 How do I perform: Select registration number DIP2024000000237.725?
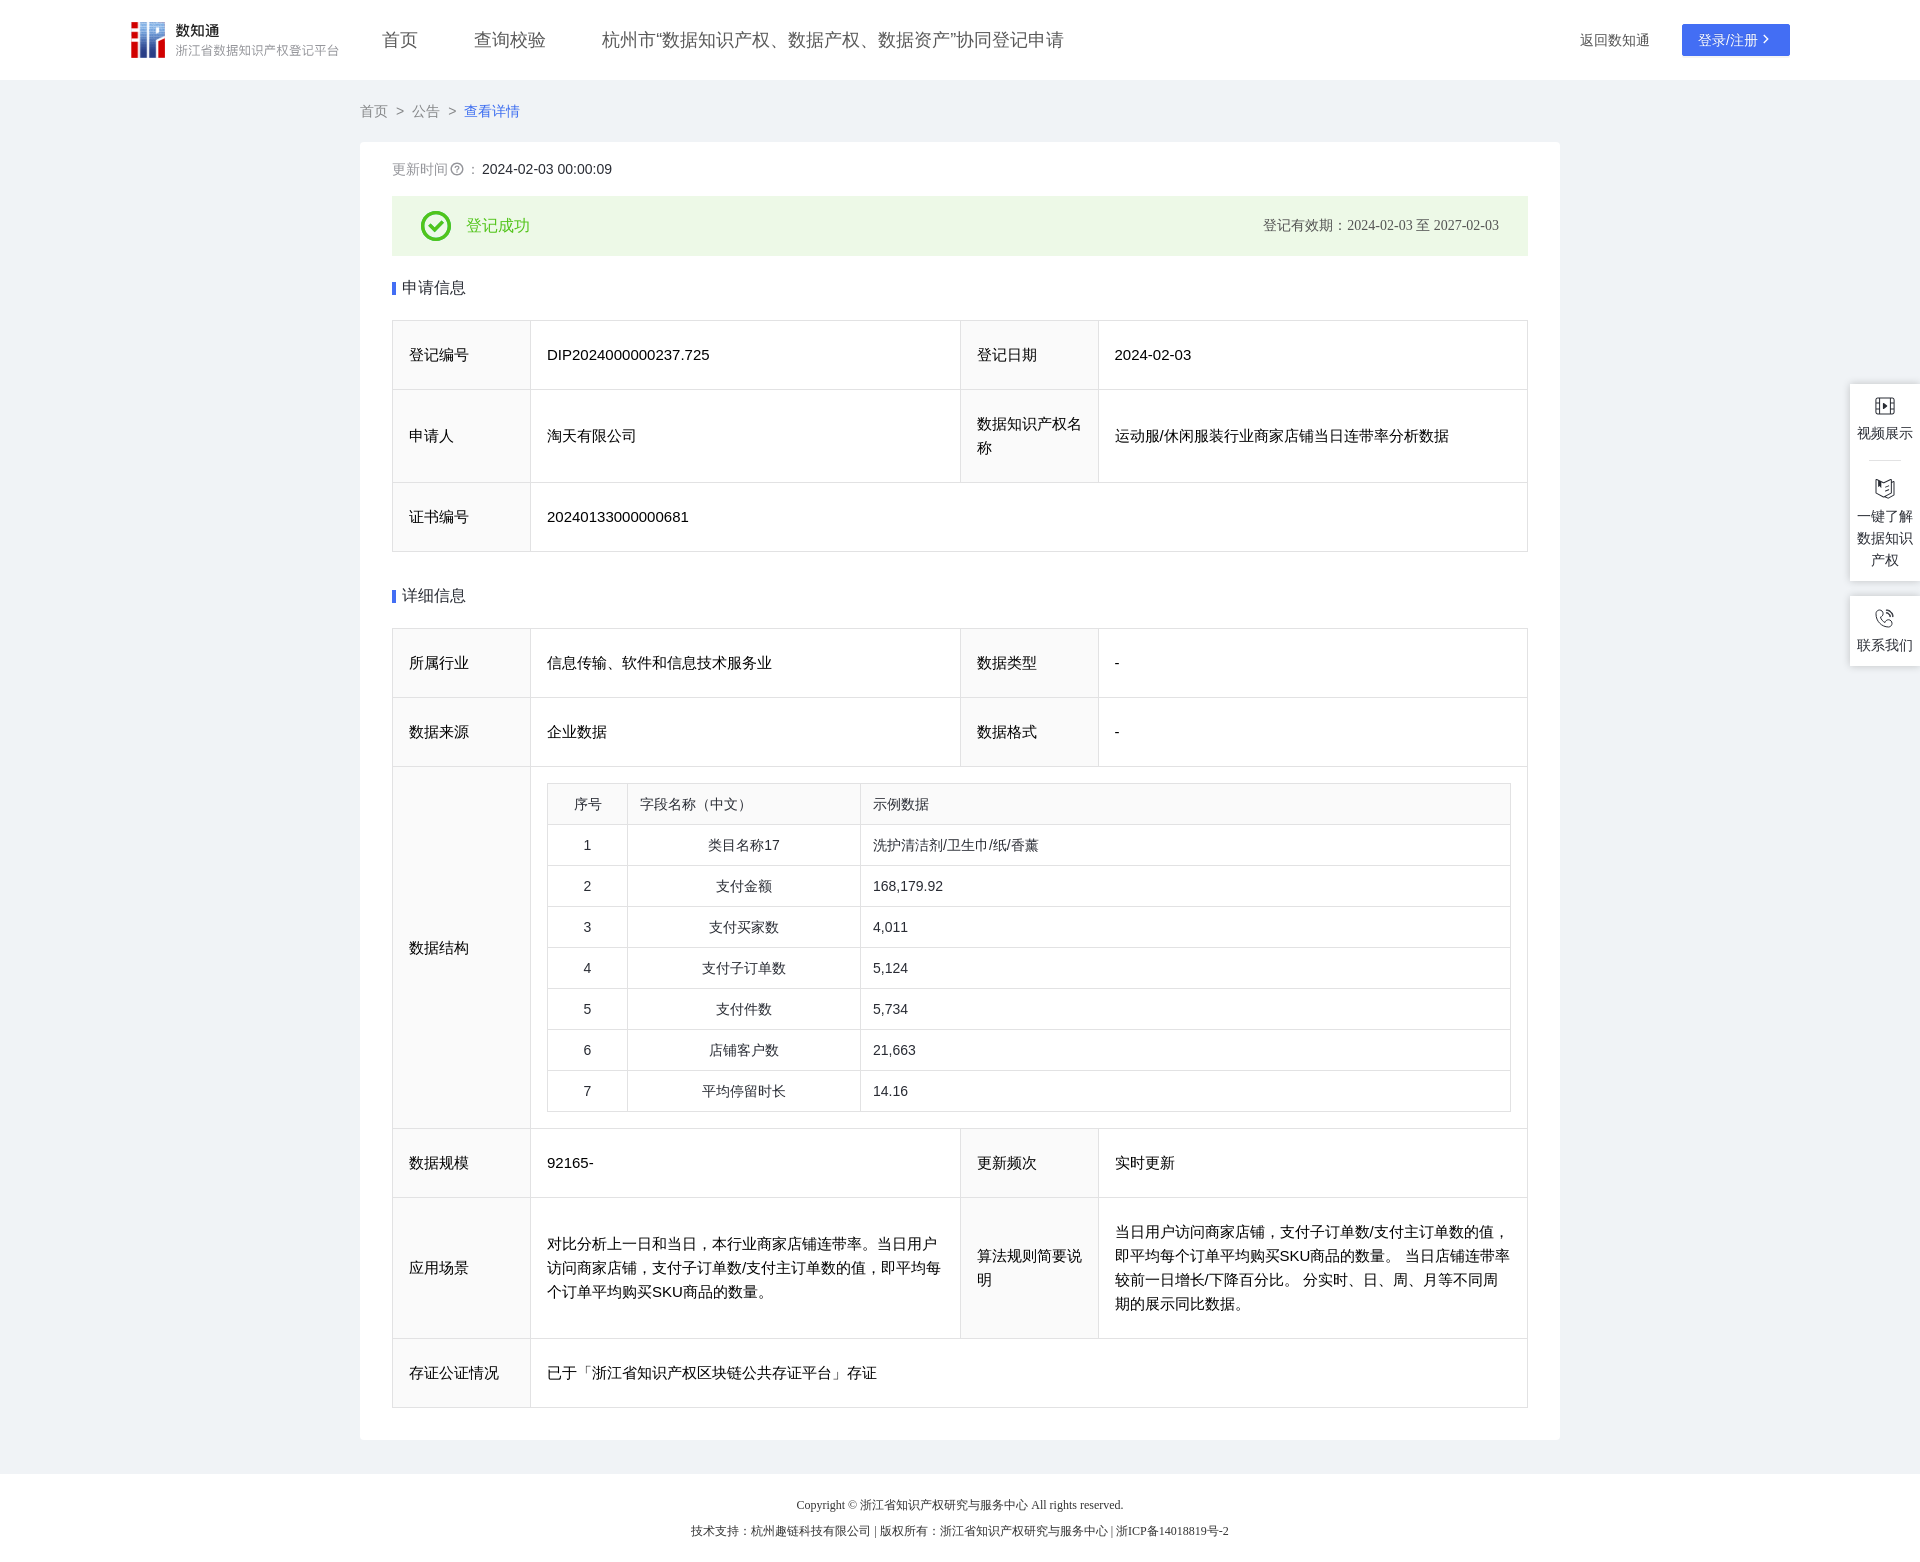pos(628,355)
